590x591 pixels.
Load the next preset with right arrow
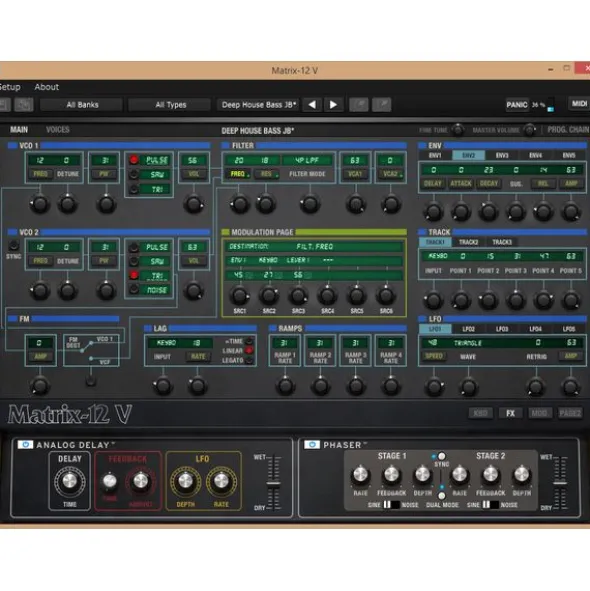click(x=333, y=104)
